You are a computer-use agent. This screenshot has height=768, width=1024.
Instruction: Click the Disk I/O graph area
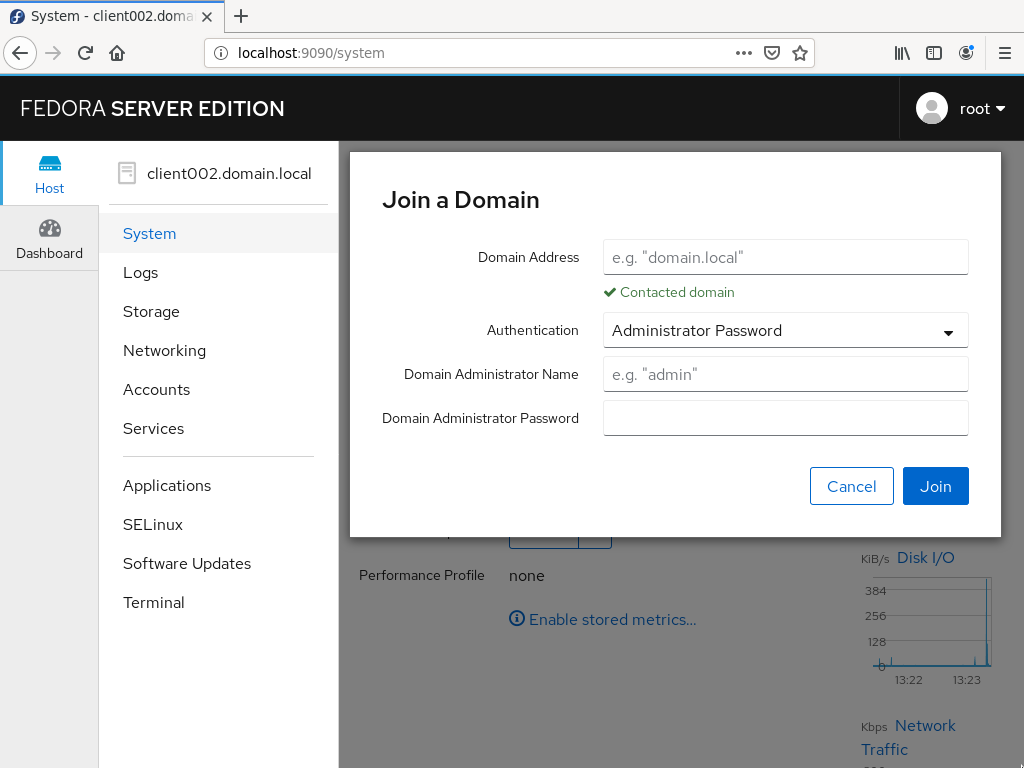[x=932, y=622]
